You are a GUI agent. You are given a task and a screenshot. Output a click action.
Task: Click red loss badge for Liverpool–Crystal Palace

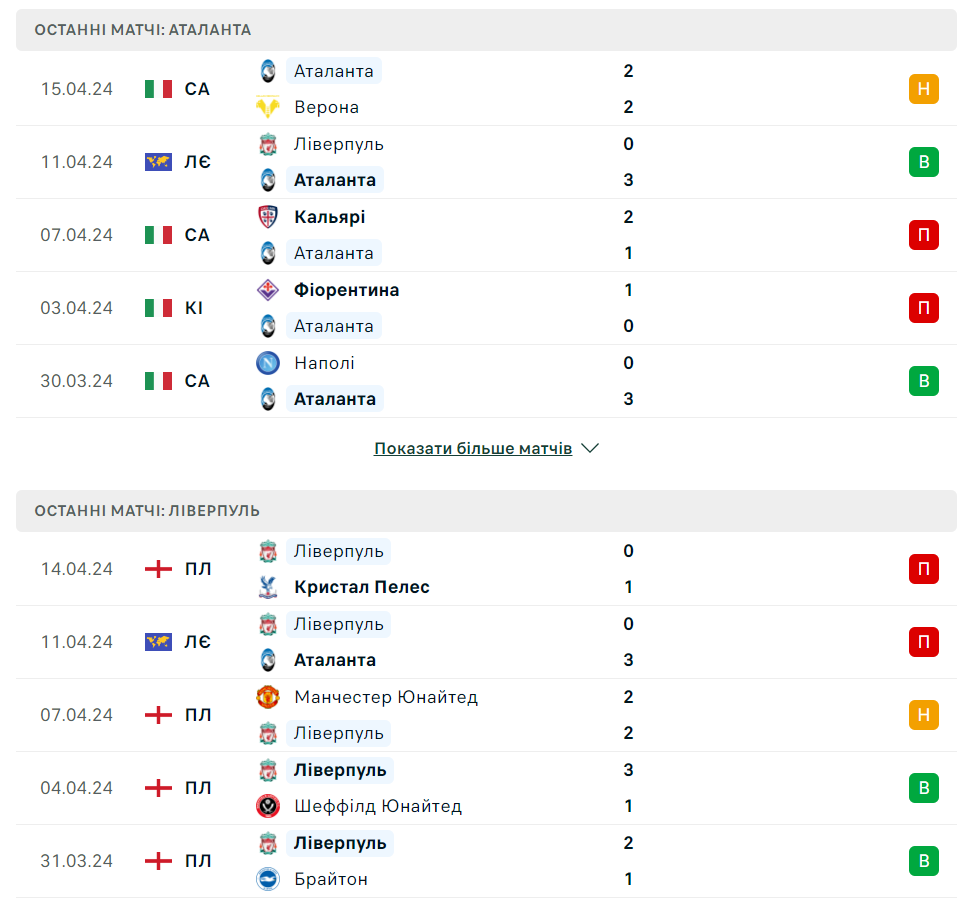pos(923,569)
